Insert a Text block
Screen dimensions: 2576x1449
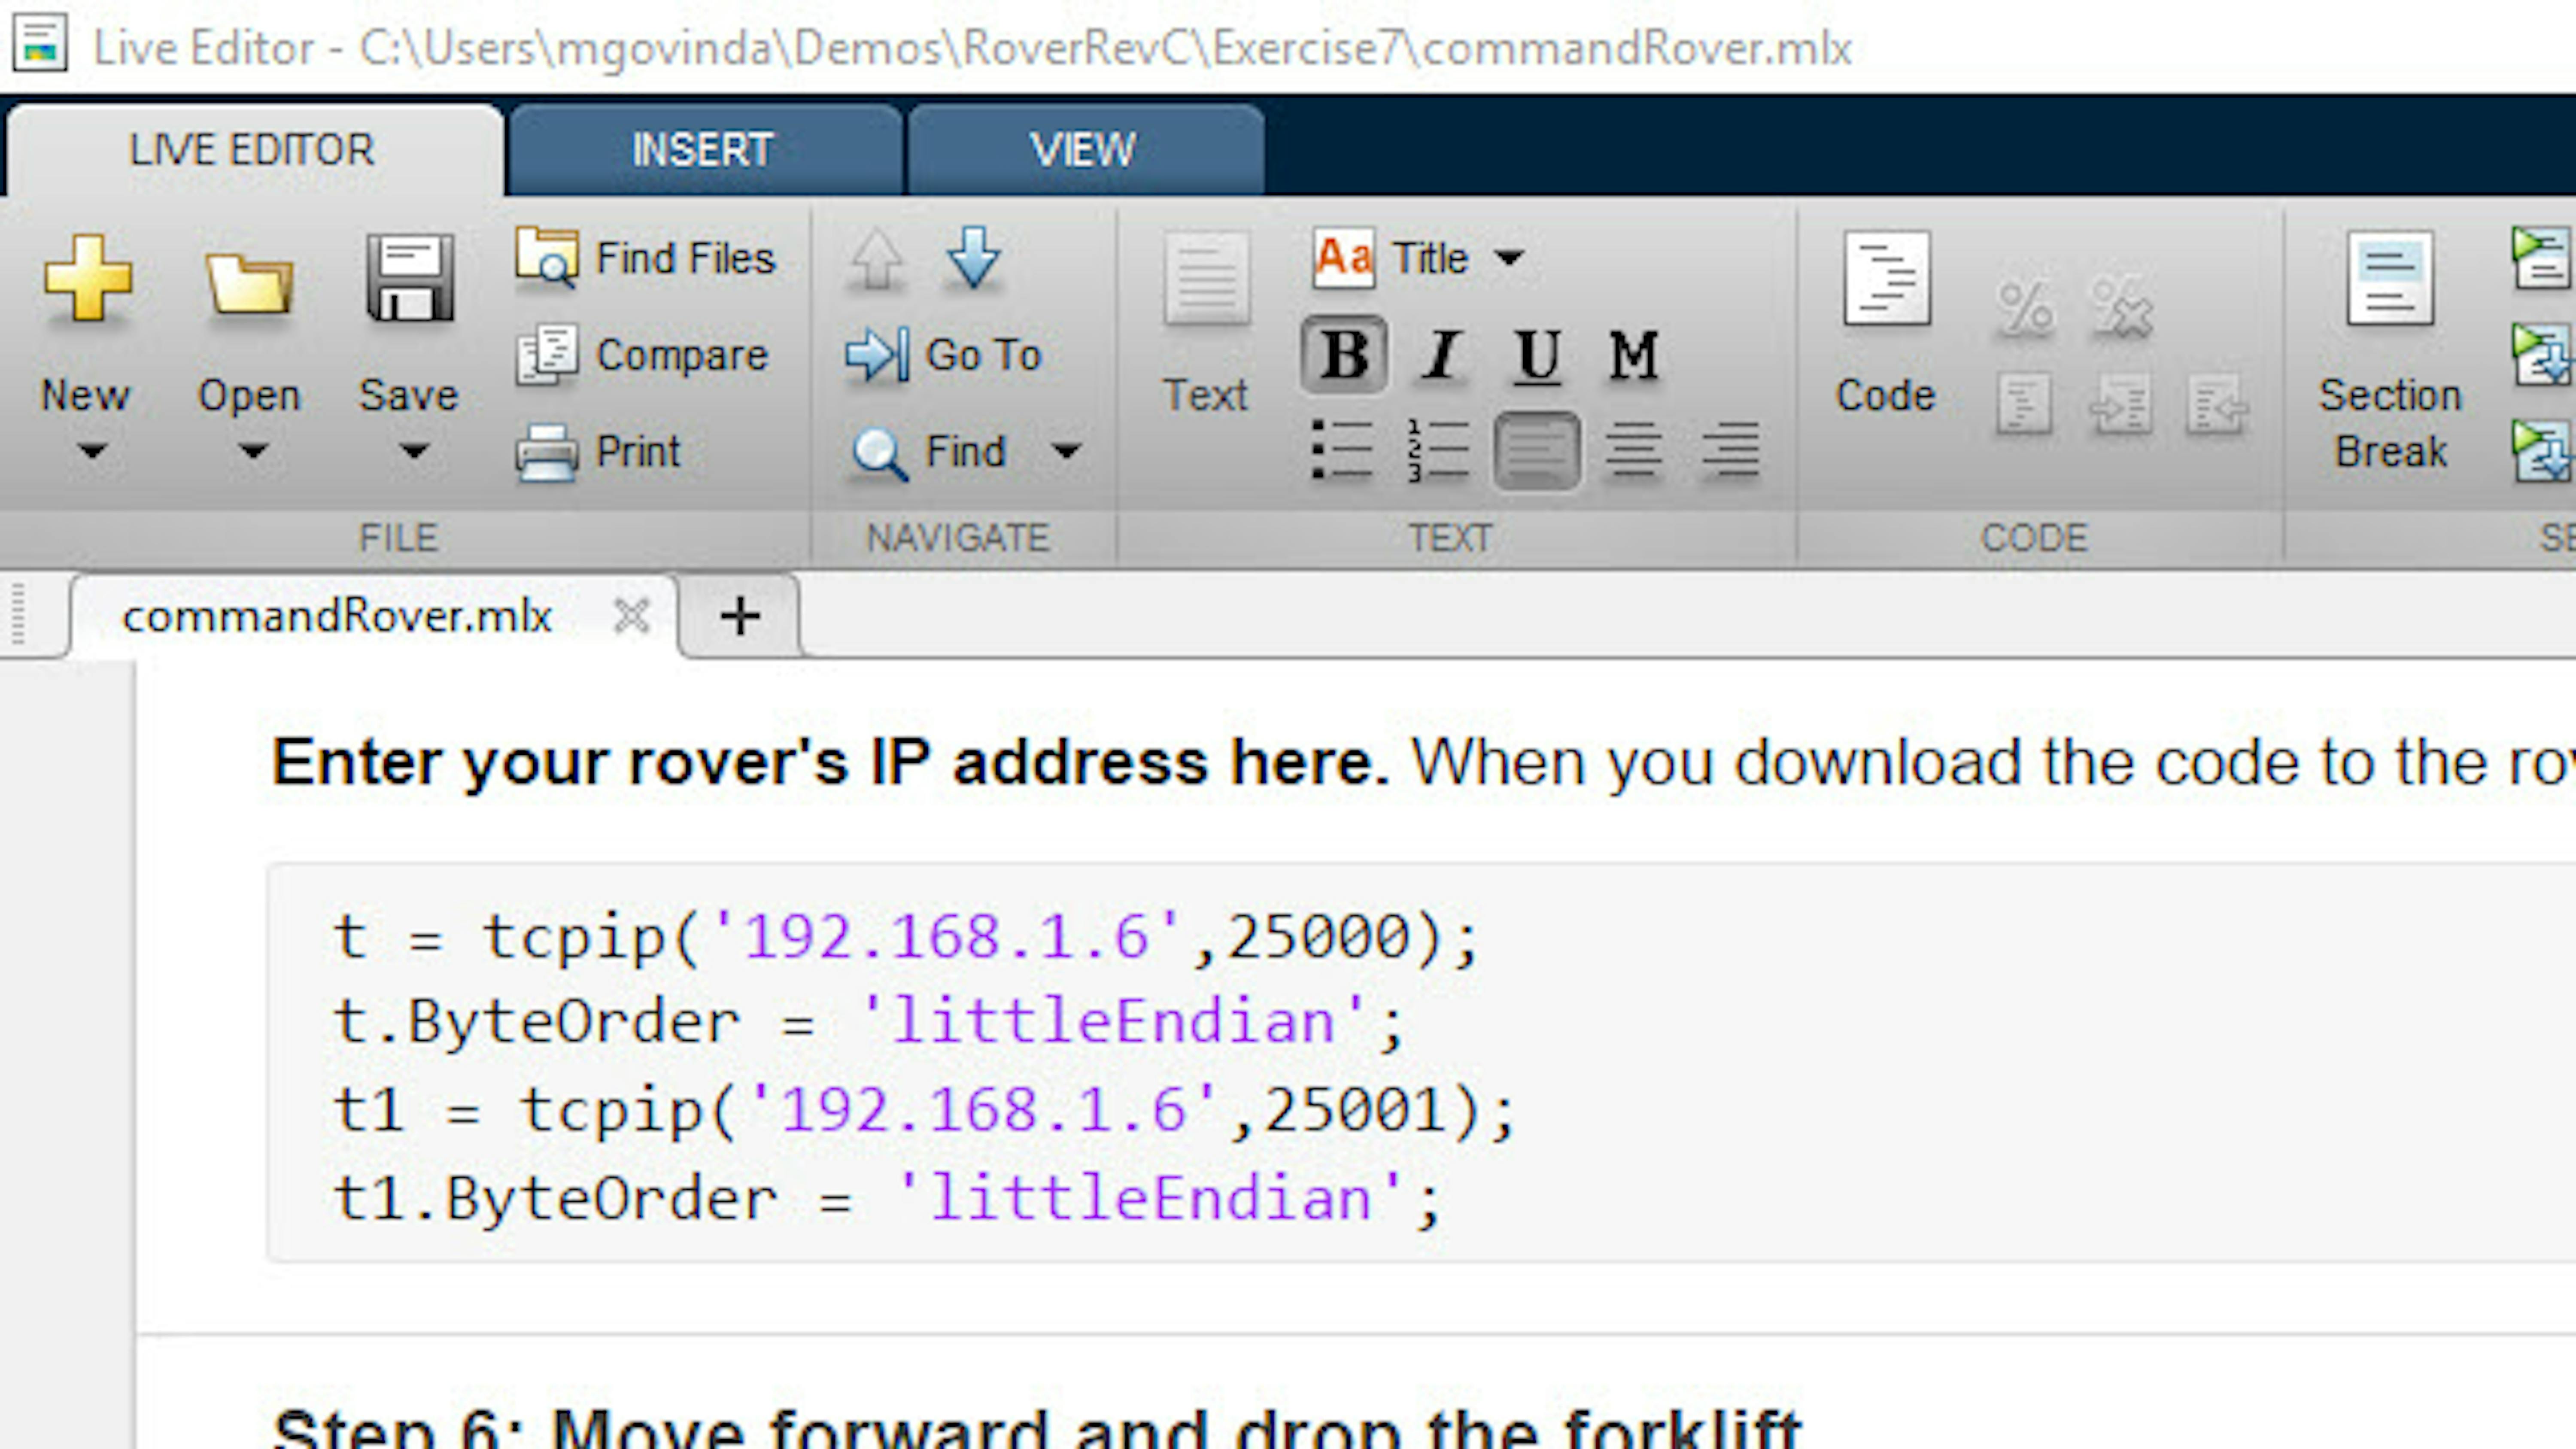pyautogui.click(x=1206, y=323)
